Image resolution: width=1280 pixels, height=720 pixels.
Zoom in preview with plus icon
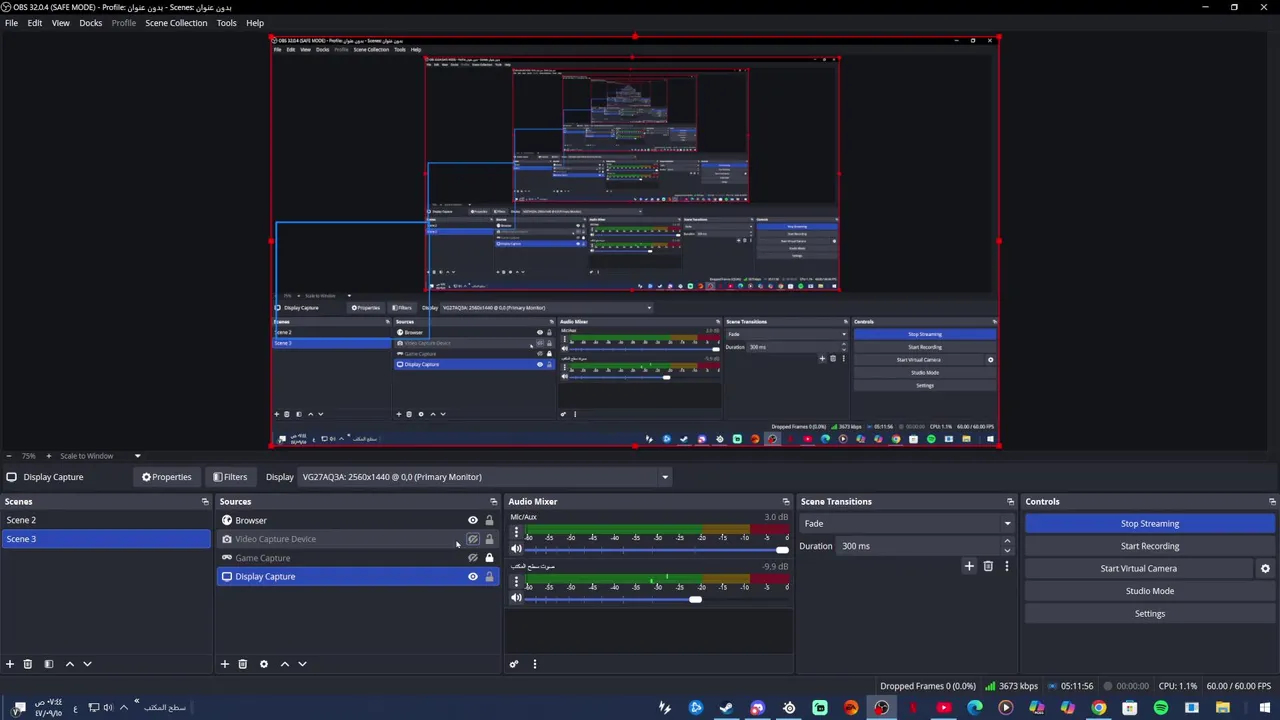48,456
